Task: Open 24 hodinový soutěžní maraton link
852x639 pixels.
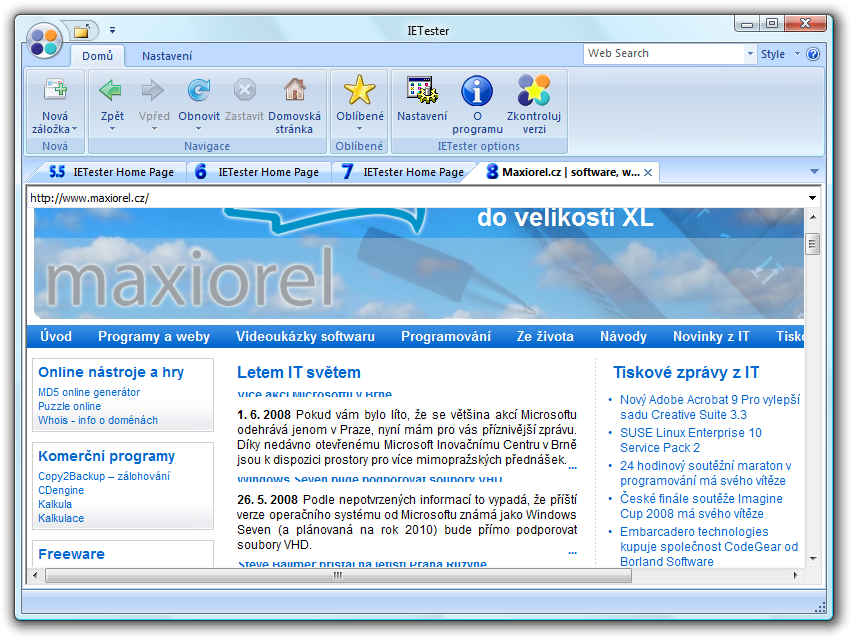Action: point(705,473)
